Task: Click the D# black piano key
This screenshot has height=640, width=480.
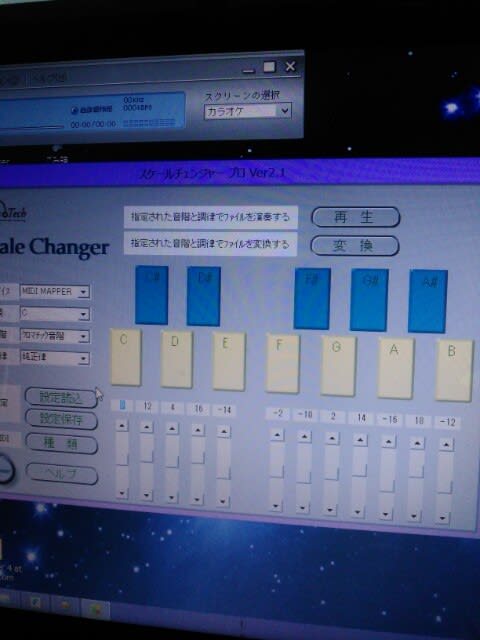Action: (204, 296)
